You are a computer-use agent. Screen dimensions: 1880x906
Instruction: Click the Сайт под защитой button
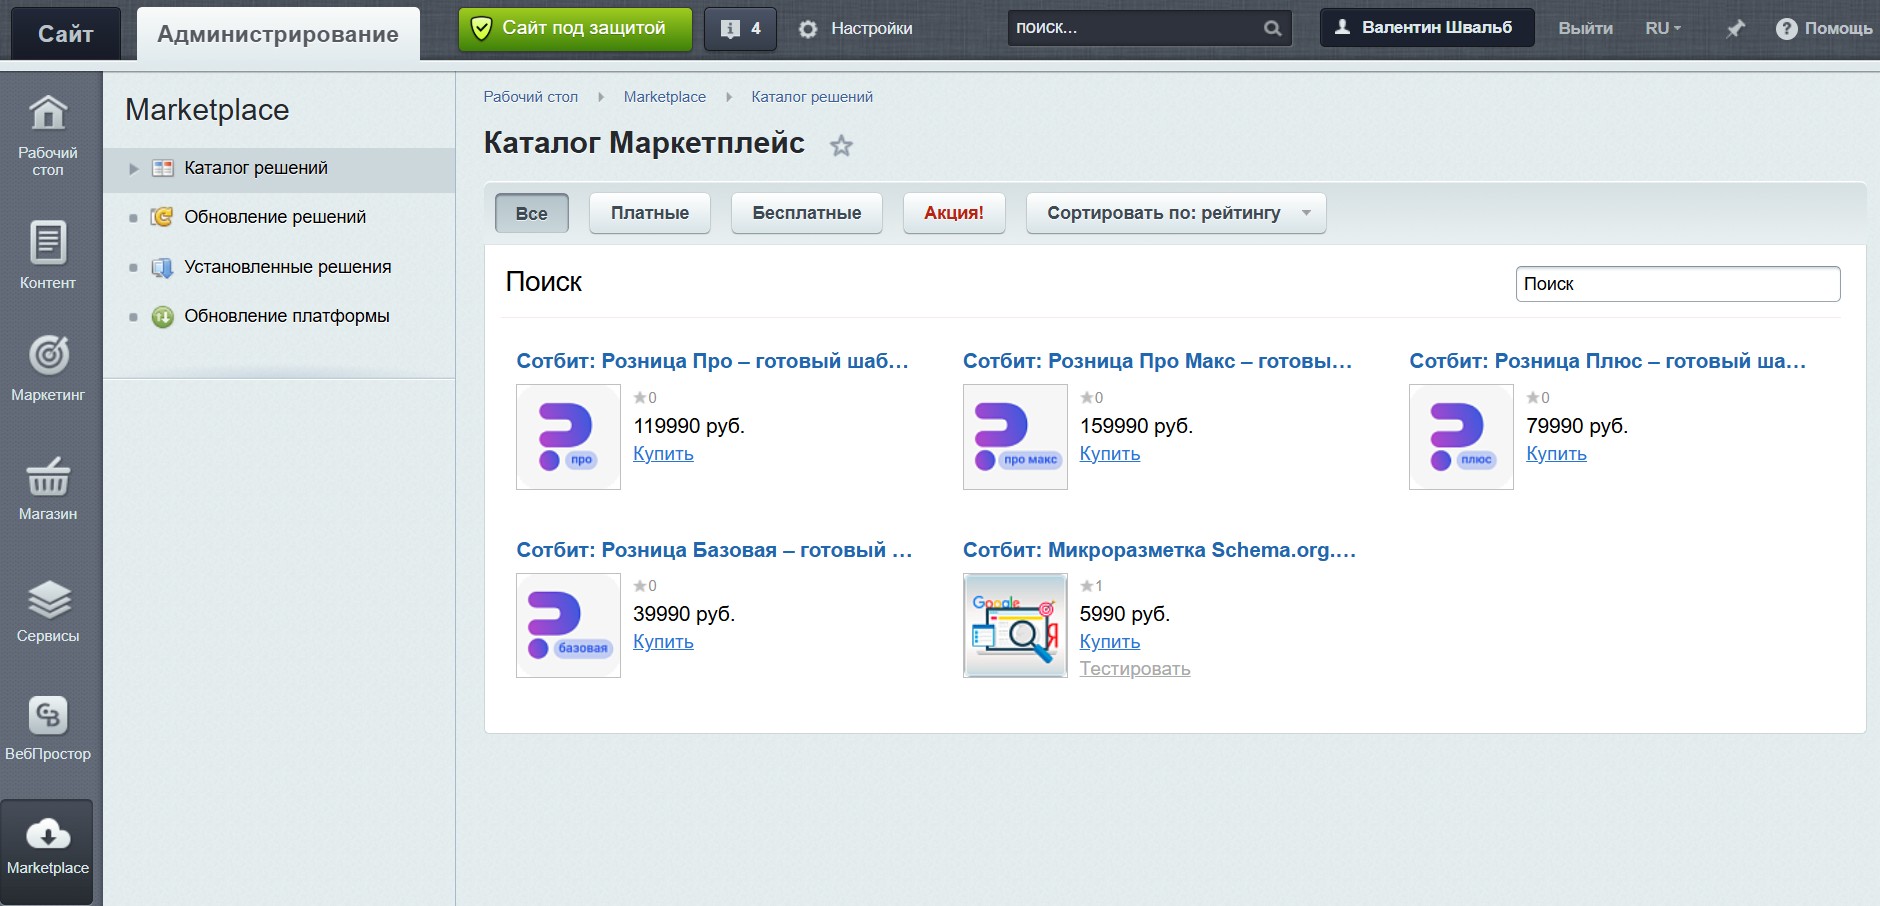(575, 29)
